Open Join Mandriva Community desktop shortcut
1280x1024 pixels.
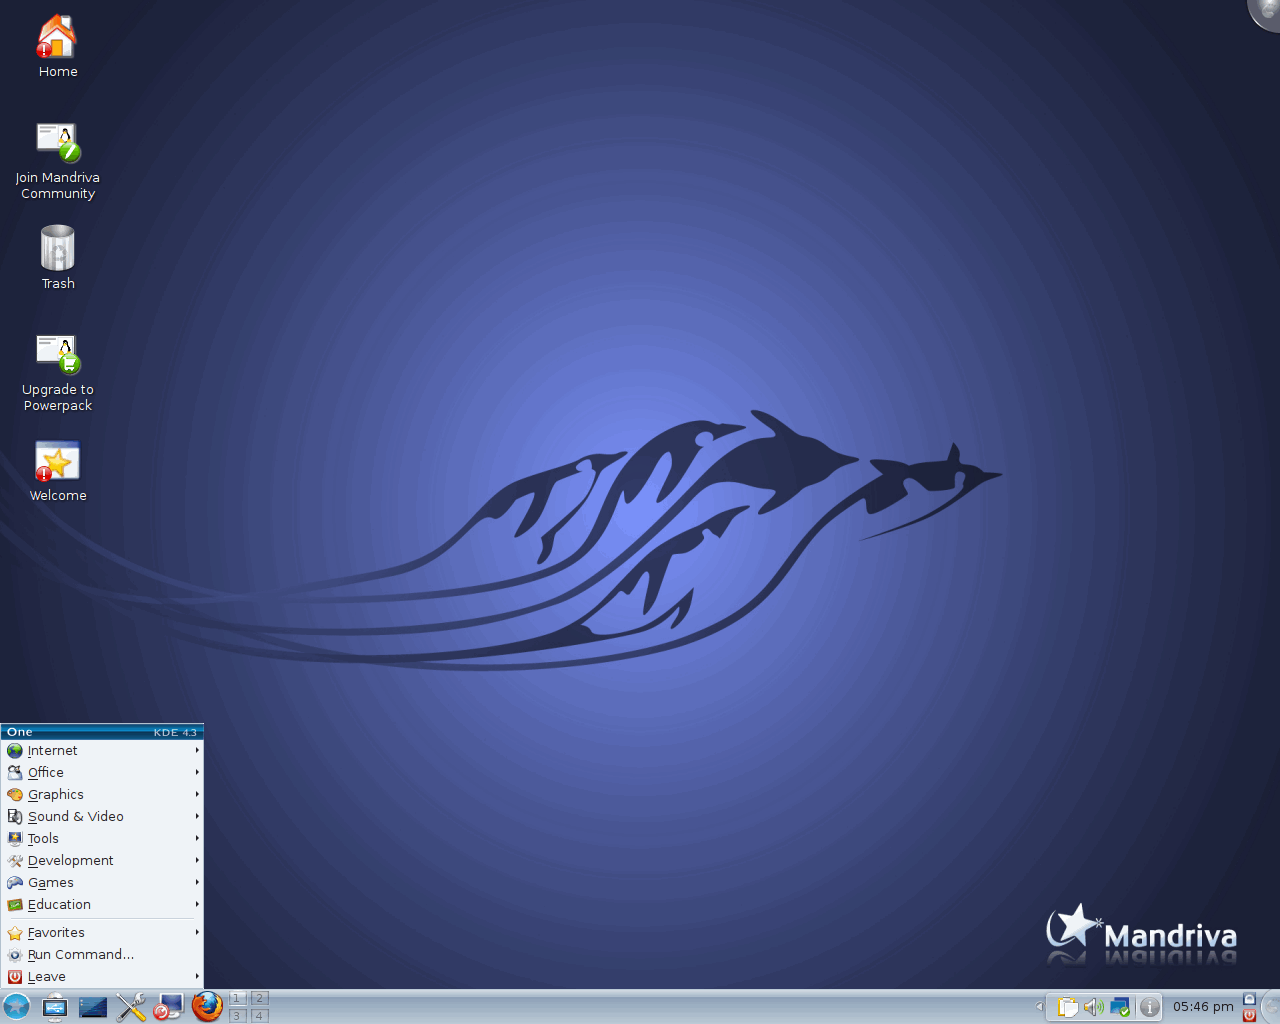tap(57, 161)
